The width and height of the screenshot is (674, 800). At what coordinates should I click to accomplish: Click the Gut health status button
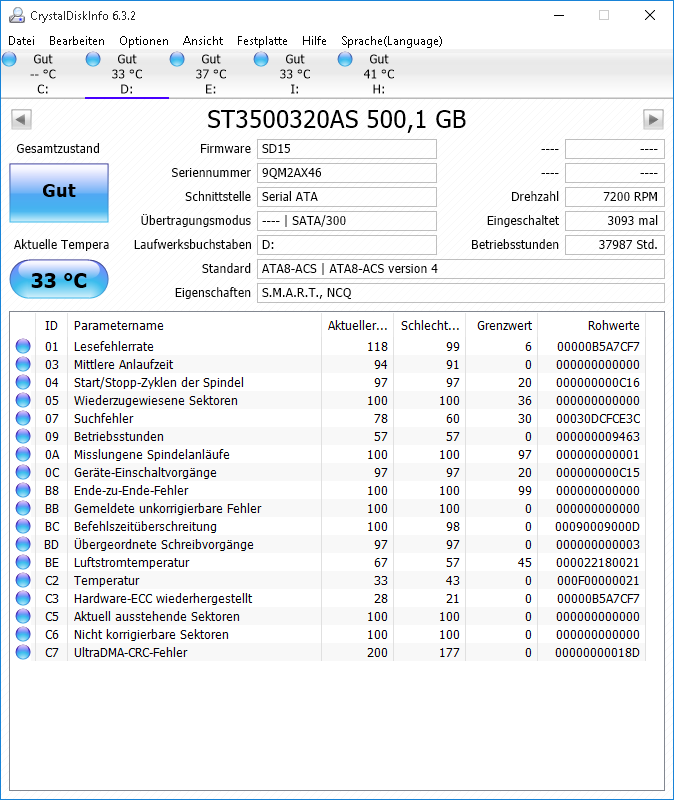[x=59, y=193]
